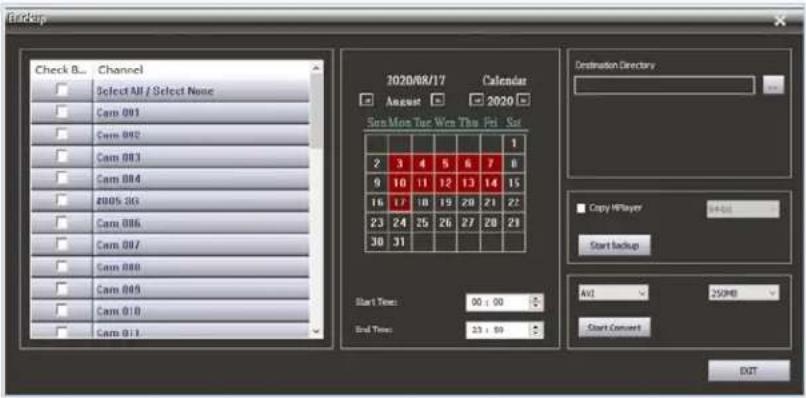
Task: Select August 7 on the calendar
Action: point(490,164)
